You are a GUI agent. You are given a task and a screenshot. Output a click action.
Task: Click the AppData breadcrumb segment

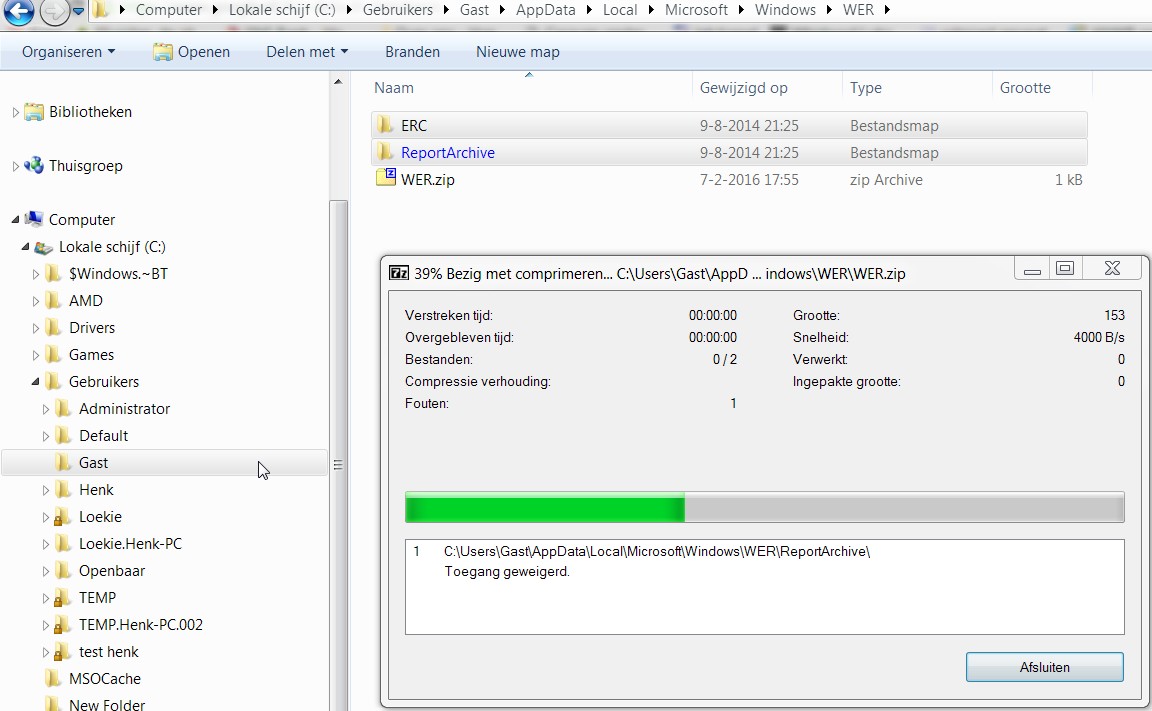[545, 10]
